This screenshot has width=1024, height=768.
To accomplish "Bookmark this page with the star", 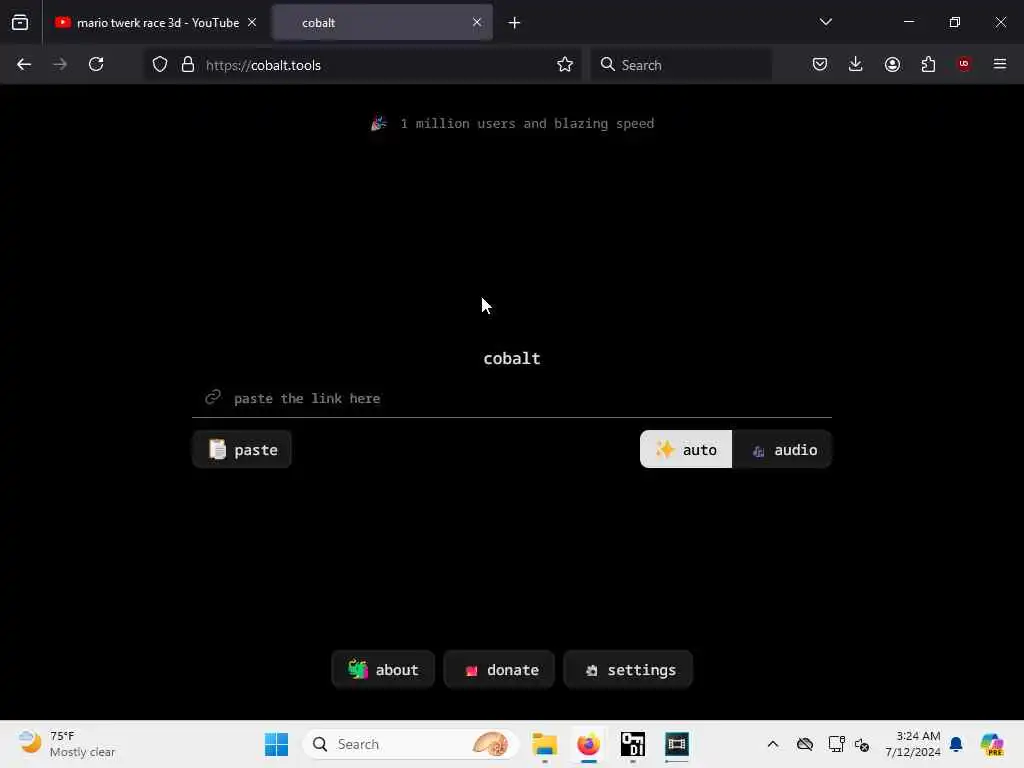I will pyautogui.click(x=565, y=64).
